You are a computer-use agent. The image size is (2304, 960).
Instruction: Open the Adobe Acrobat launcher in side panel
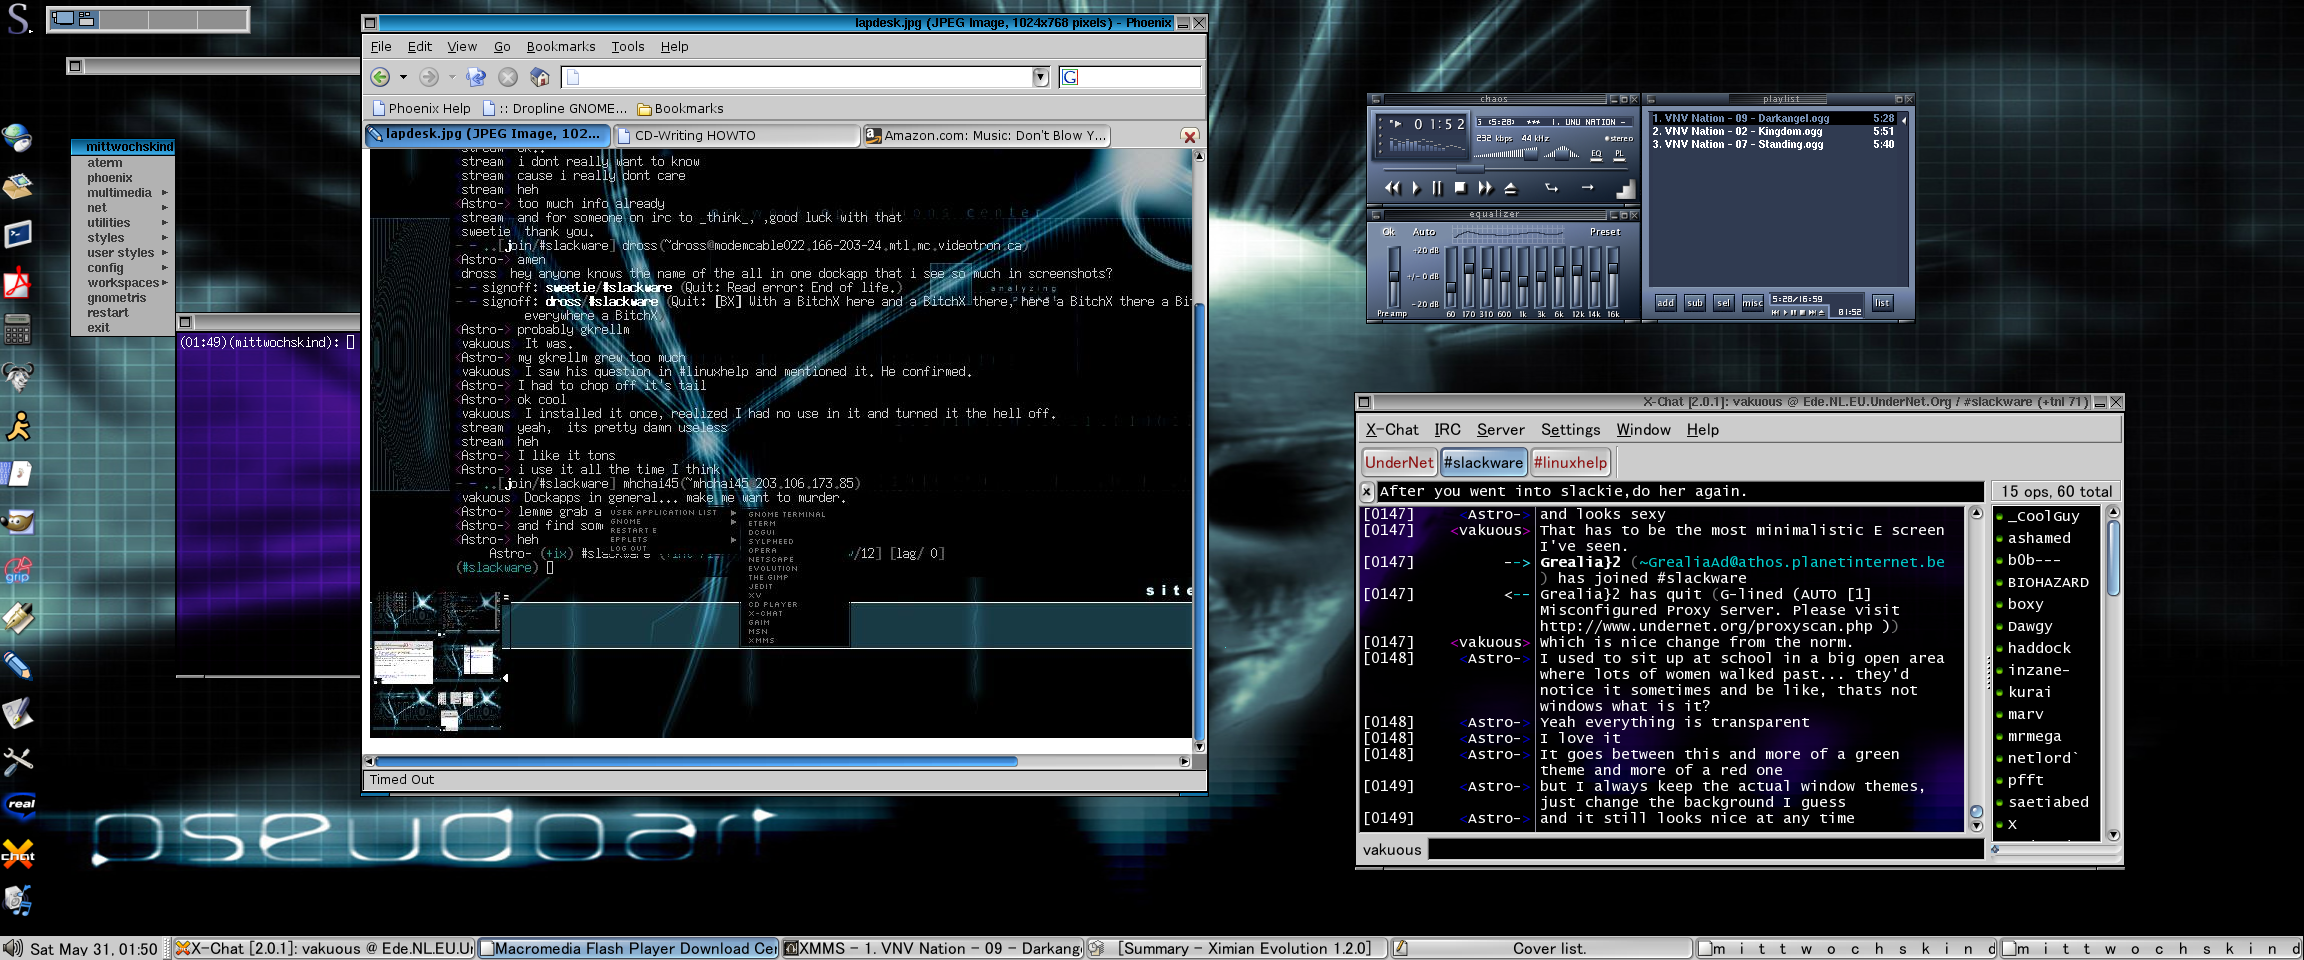coord(17,284)
